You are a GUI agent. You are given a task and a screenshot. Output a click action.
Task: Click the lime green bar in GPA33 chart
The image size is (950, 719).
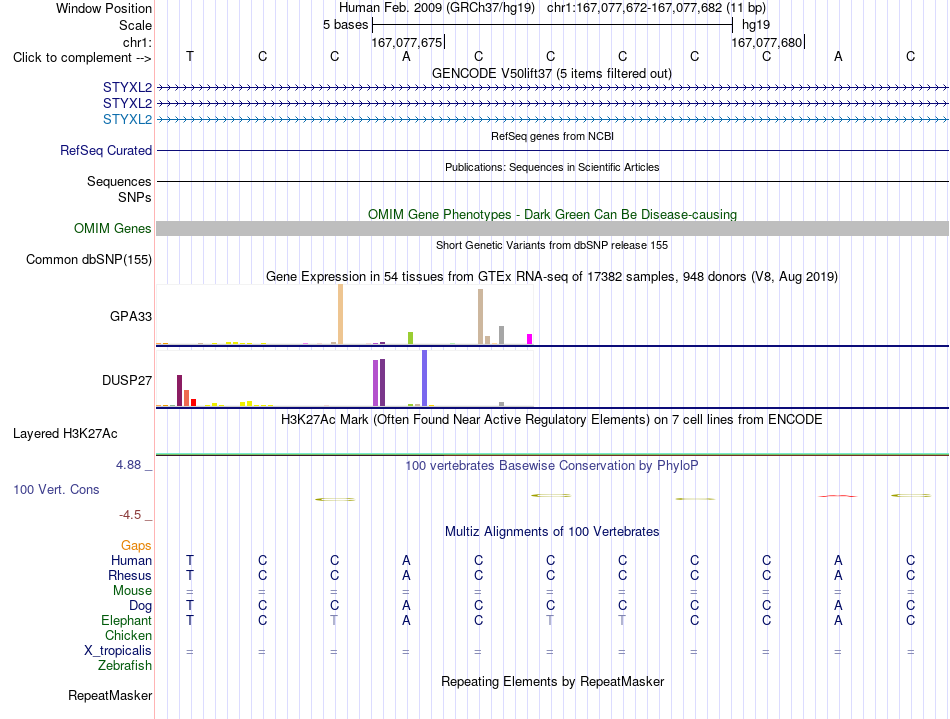411,338
